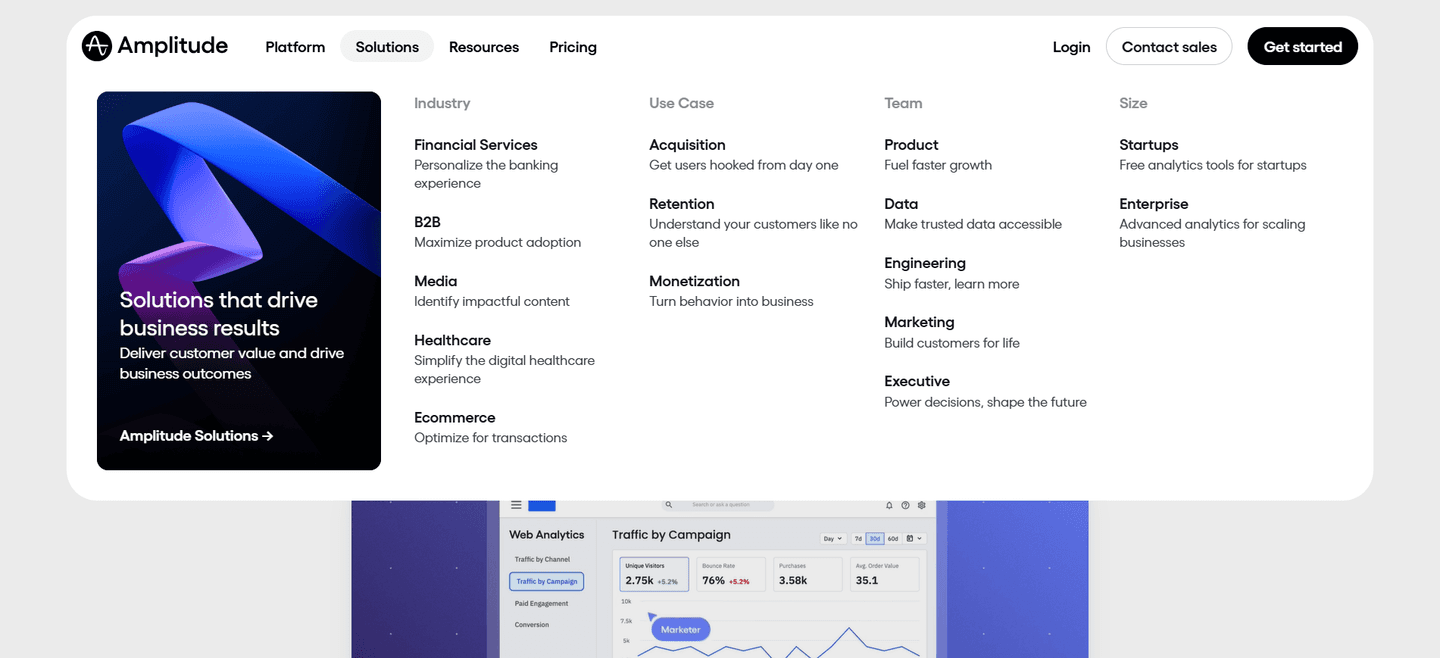
Task: Go to the Pricing page
Action: [x=573, y=47]
